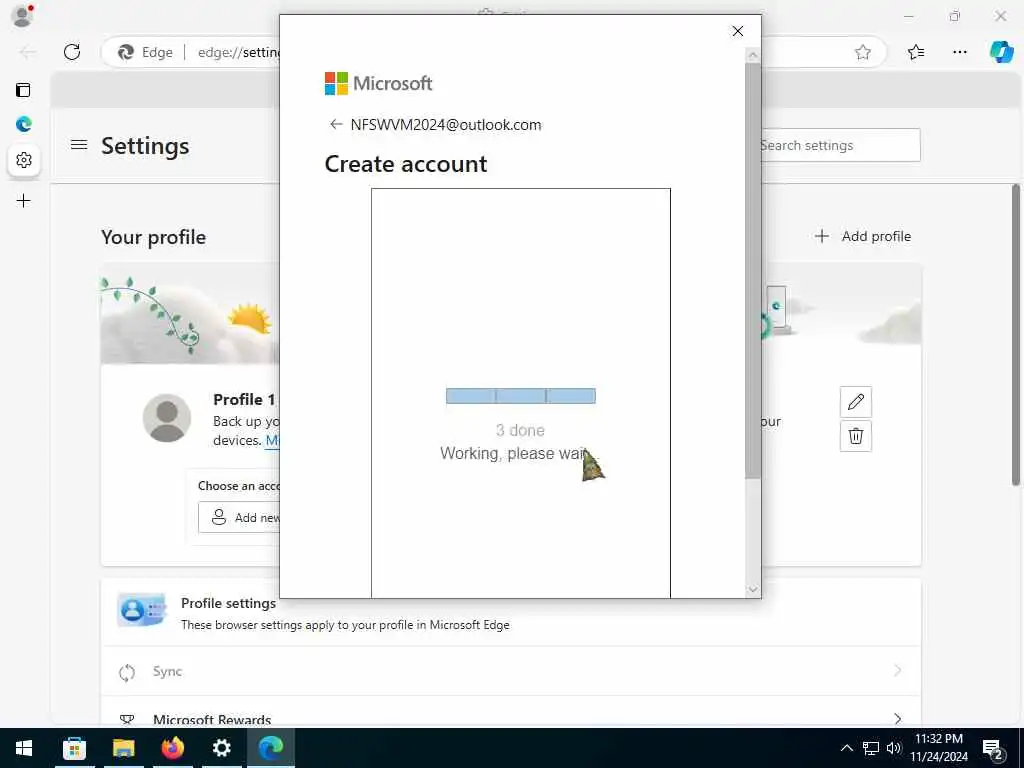
Task: Open a new tab with plus
Action: tap(24, 200)
